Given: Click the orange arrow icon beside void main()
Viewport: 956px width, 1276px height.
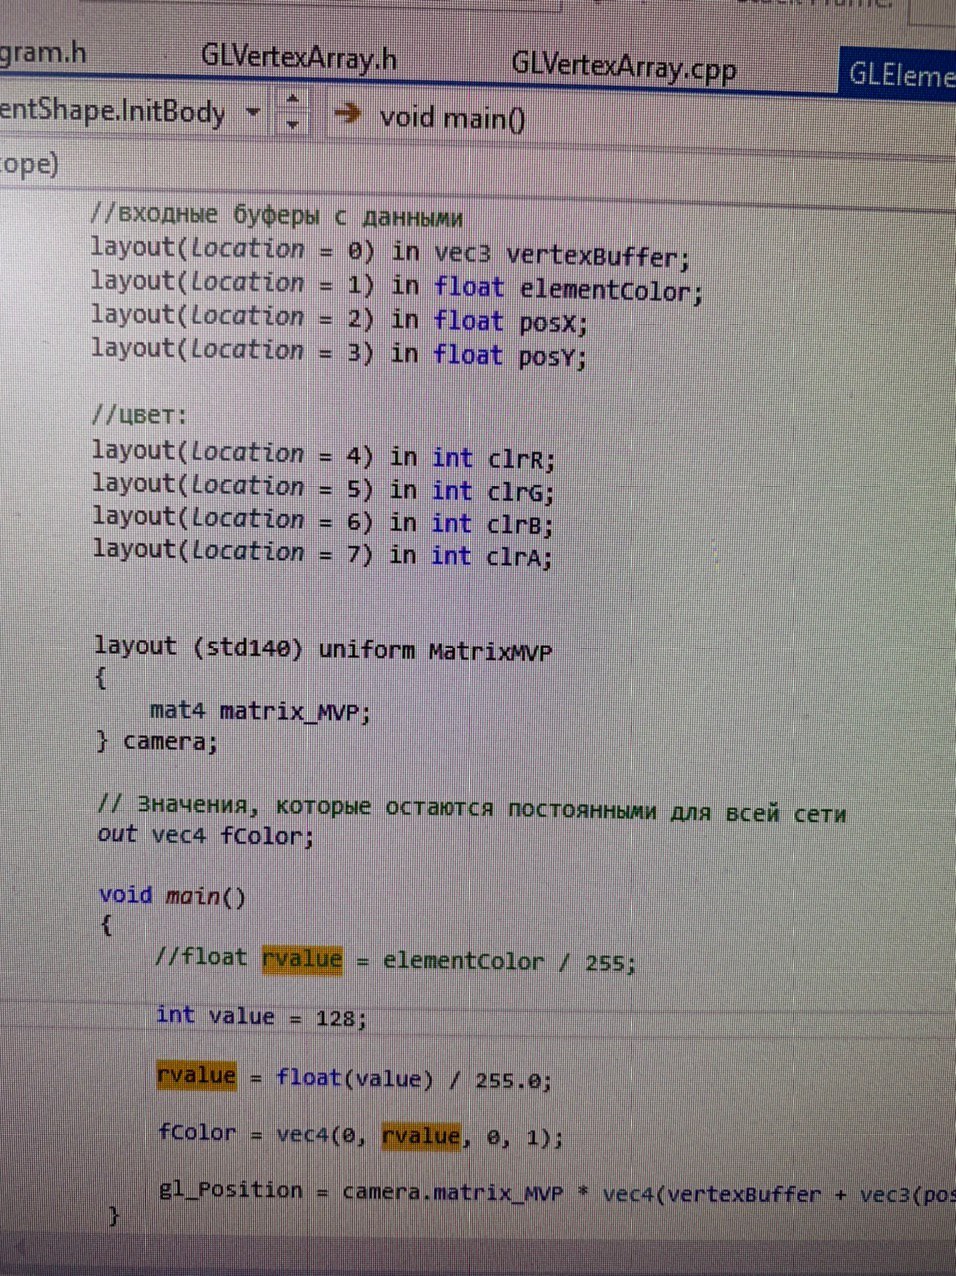Looking at the screenshot, I should point(347,113).
